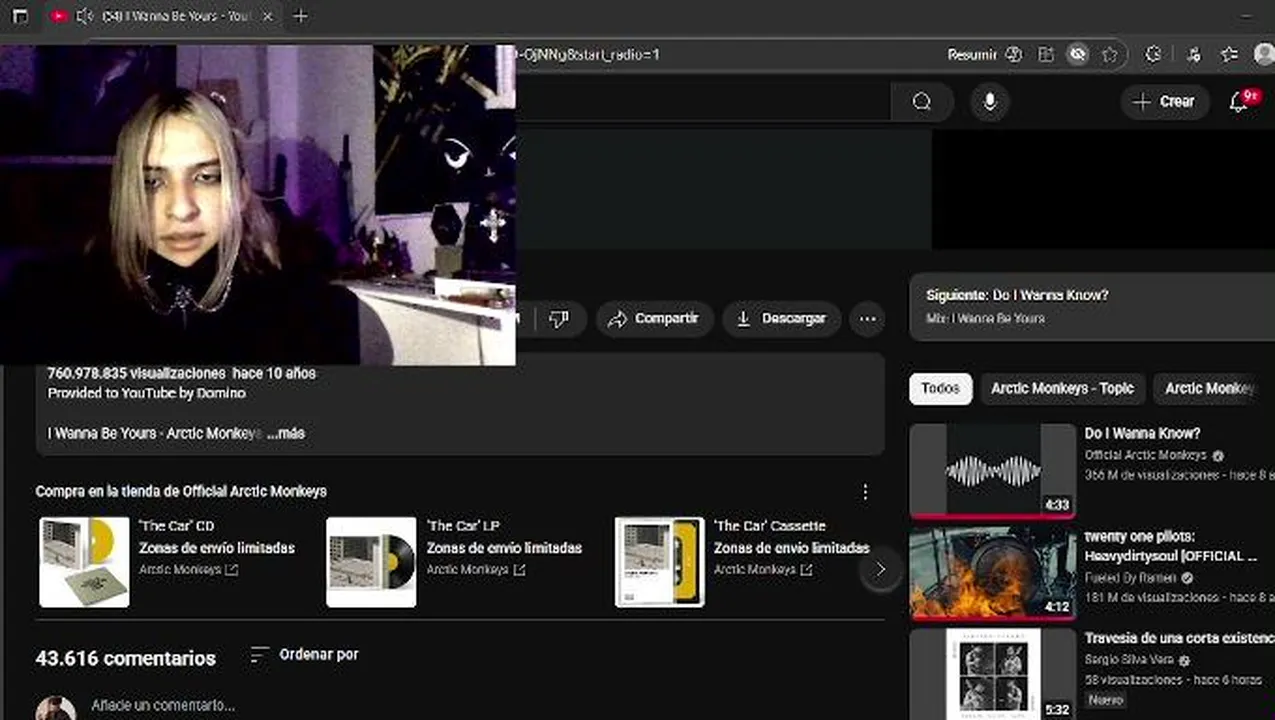Play Travesia de una corta existencia thumbnail
Image resolution: width=1275 pixels, height=720 pixels.
(992, 674)
